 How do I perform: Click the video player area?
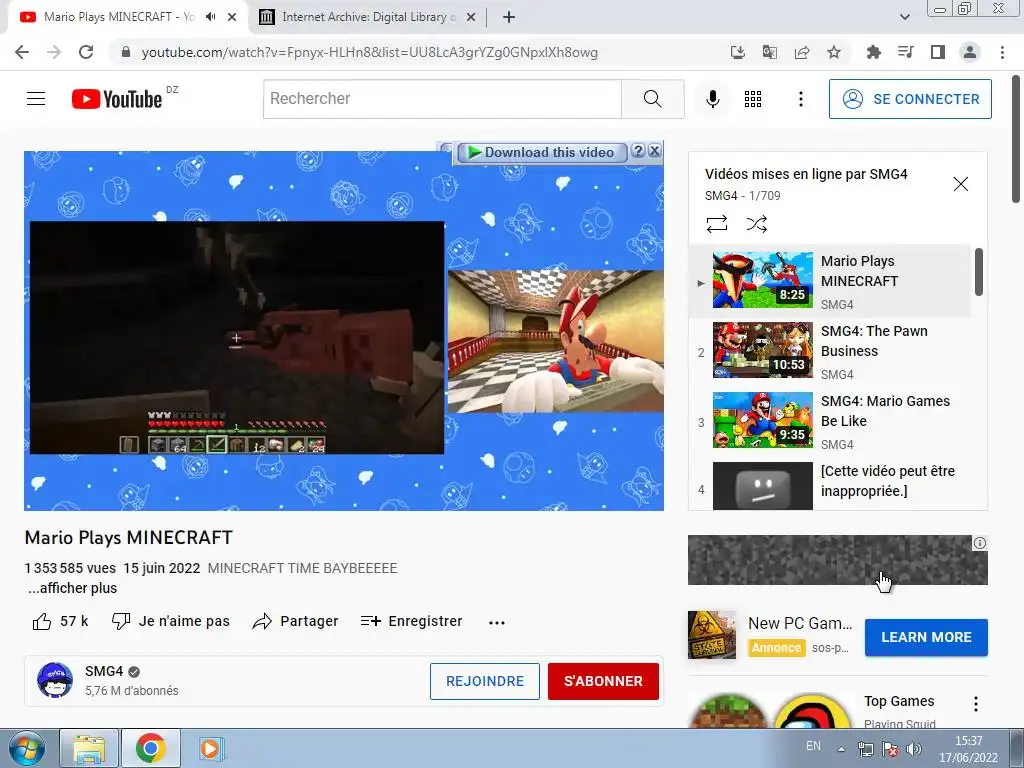(x=344, y=330)
